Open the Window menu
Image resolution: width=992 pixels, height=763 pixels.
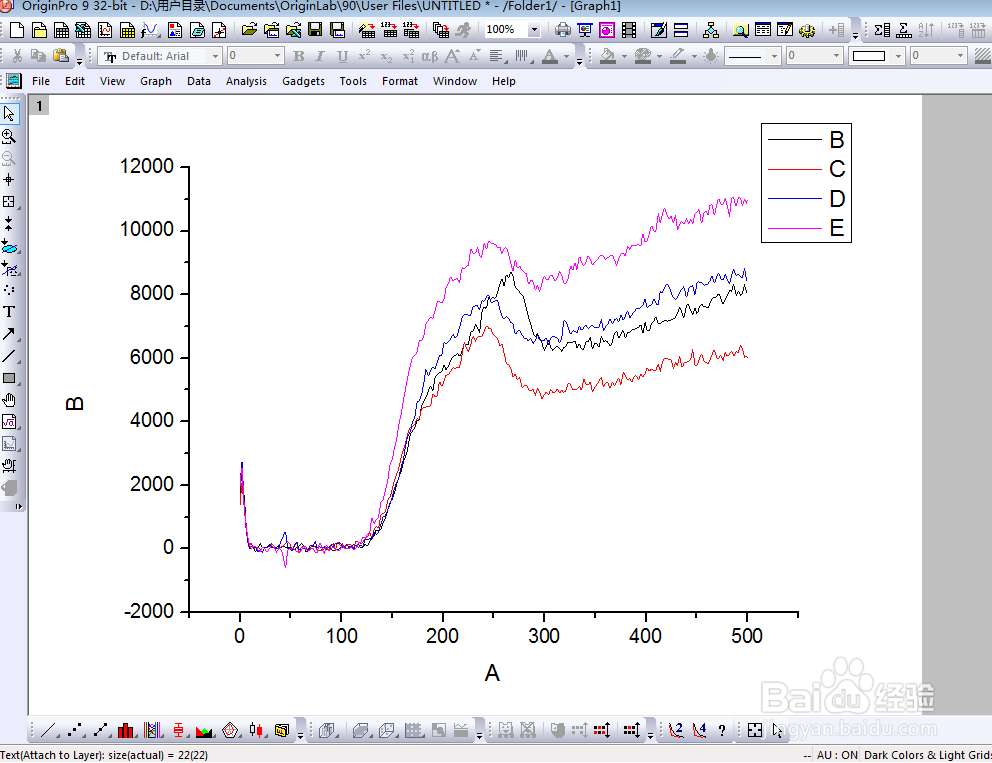coord(455,81)
